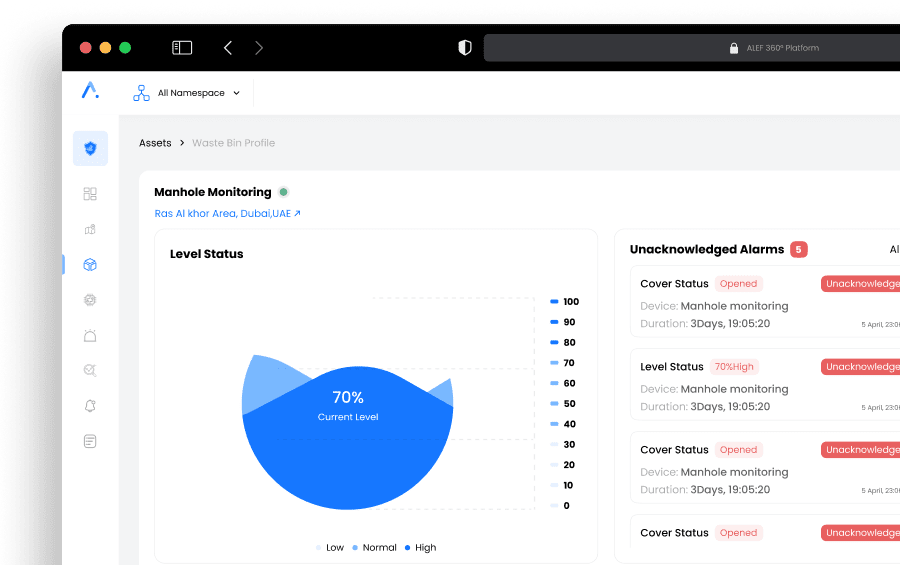Toggle the browser sidebar panel button
900x565 pixels.
click(x=182, y=48)
